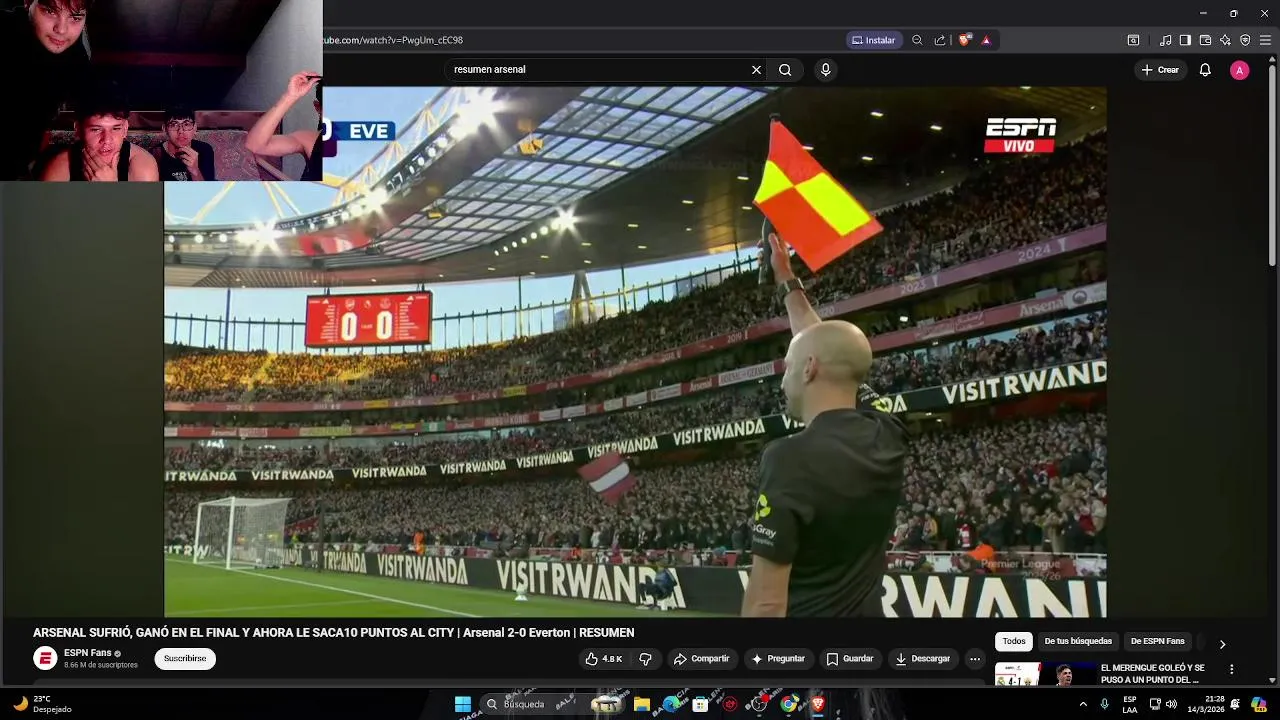Open Google Chrome from taskbar
Screen dimensions: 1280x720
click(x=789, y=704)
